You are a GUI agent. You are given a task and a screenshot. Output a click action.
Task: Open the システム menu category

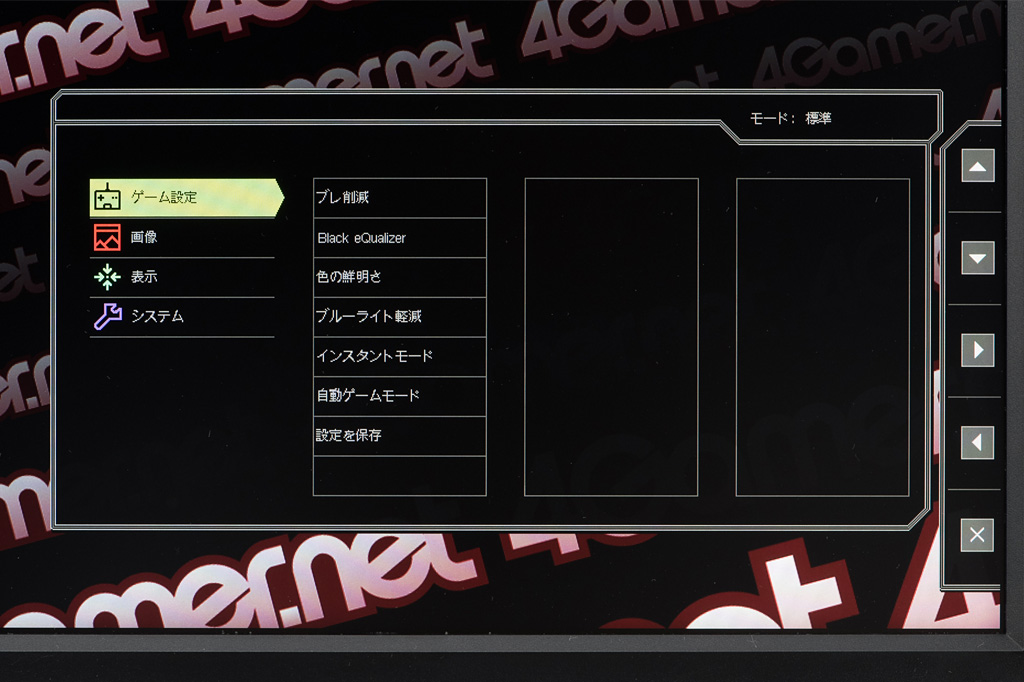182,317
